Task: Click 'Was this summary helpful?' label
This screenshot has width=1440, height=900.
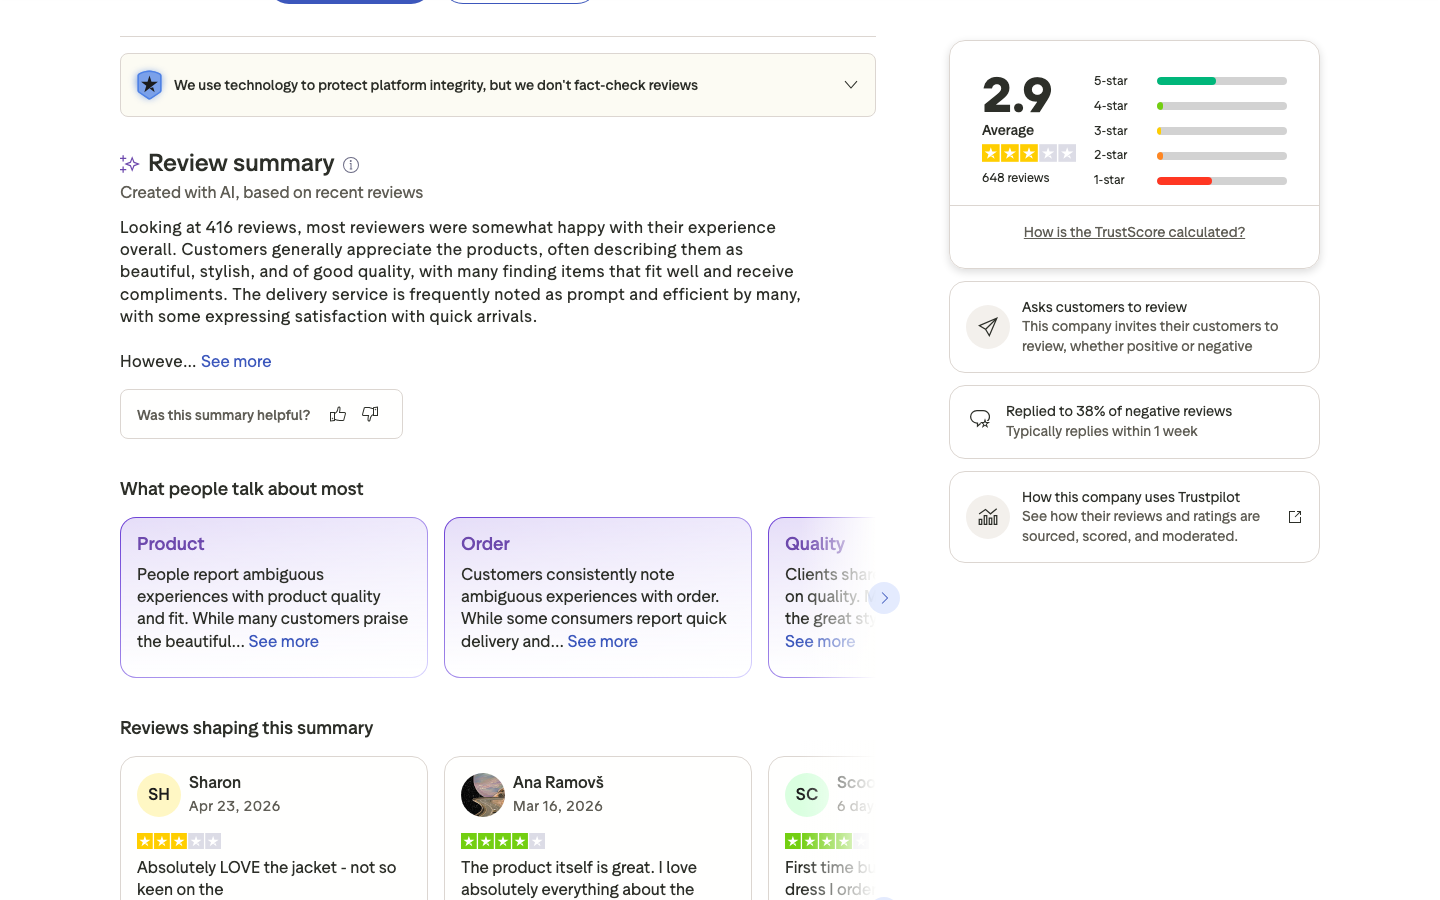Action: (x=224, y=415)
